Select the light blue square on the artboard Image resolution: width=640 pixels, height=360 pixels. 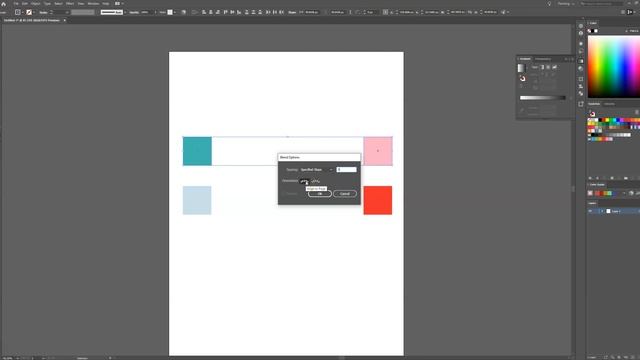click(x=197, y=200)
